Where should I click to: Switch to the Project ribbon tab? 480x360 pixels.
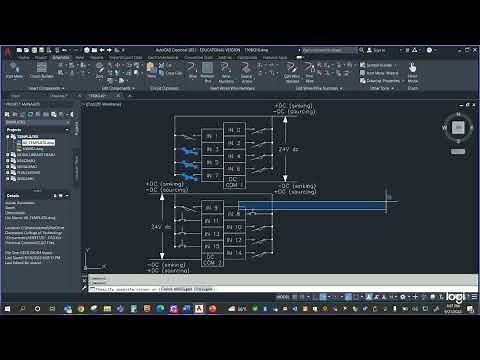pyautogui.click(x=41, y=58)
